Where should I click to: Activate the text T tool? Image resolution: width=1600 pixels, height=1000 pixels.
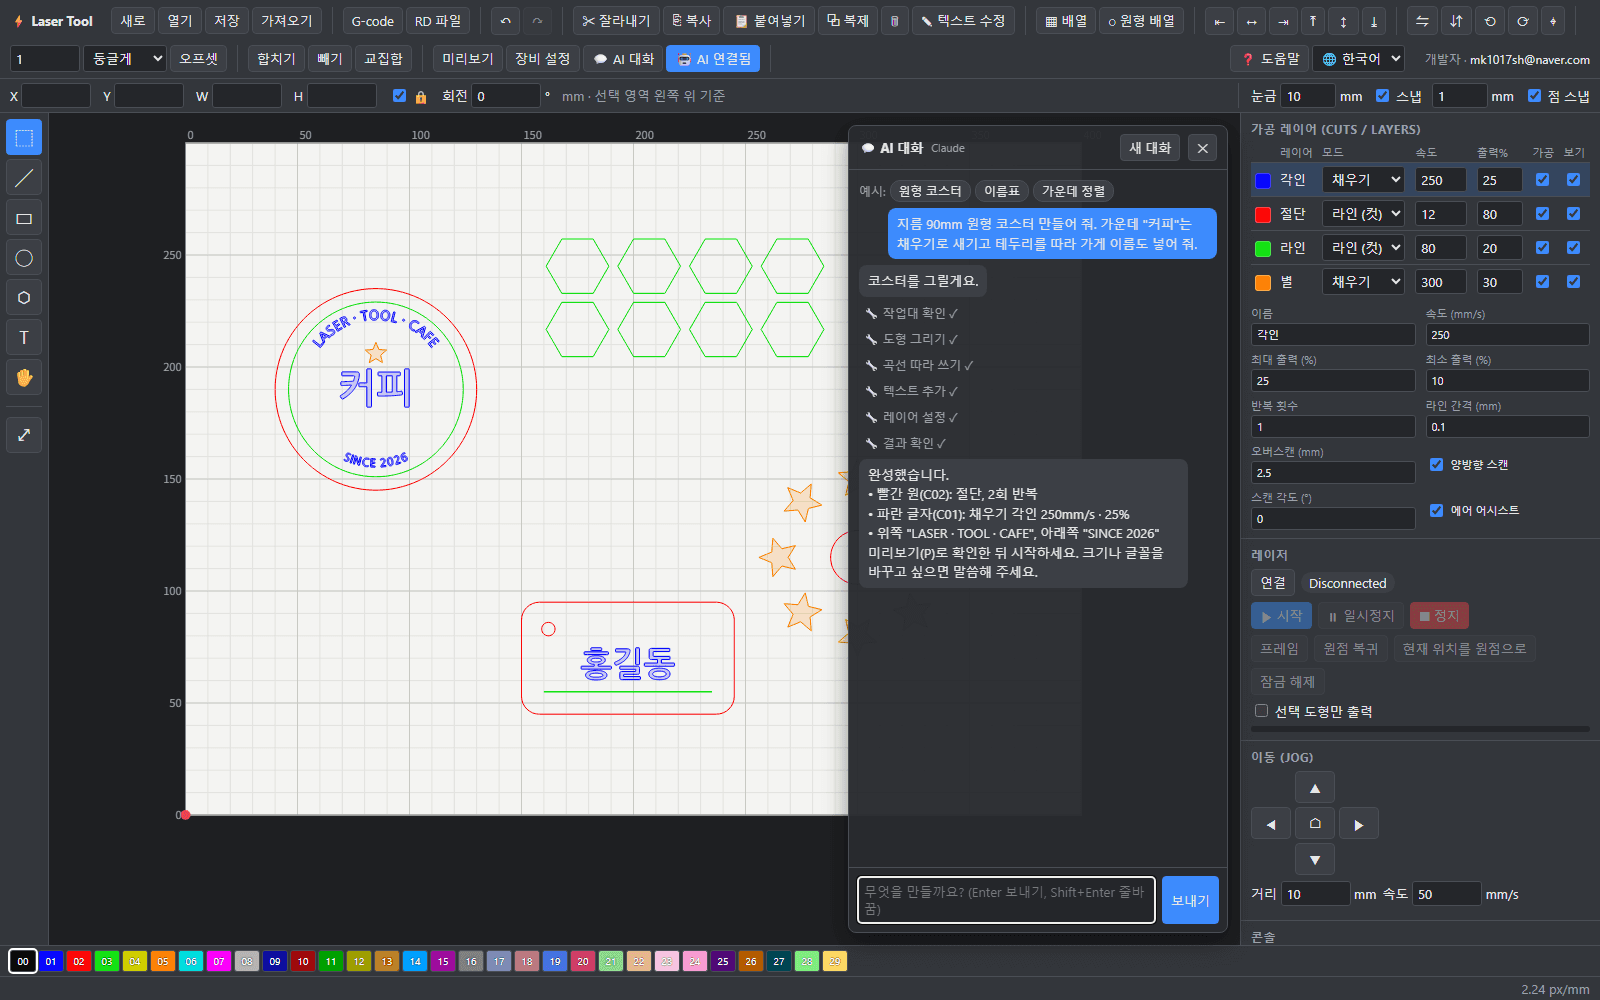click(24, 337)
